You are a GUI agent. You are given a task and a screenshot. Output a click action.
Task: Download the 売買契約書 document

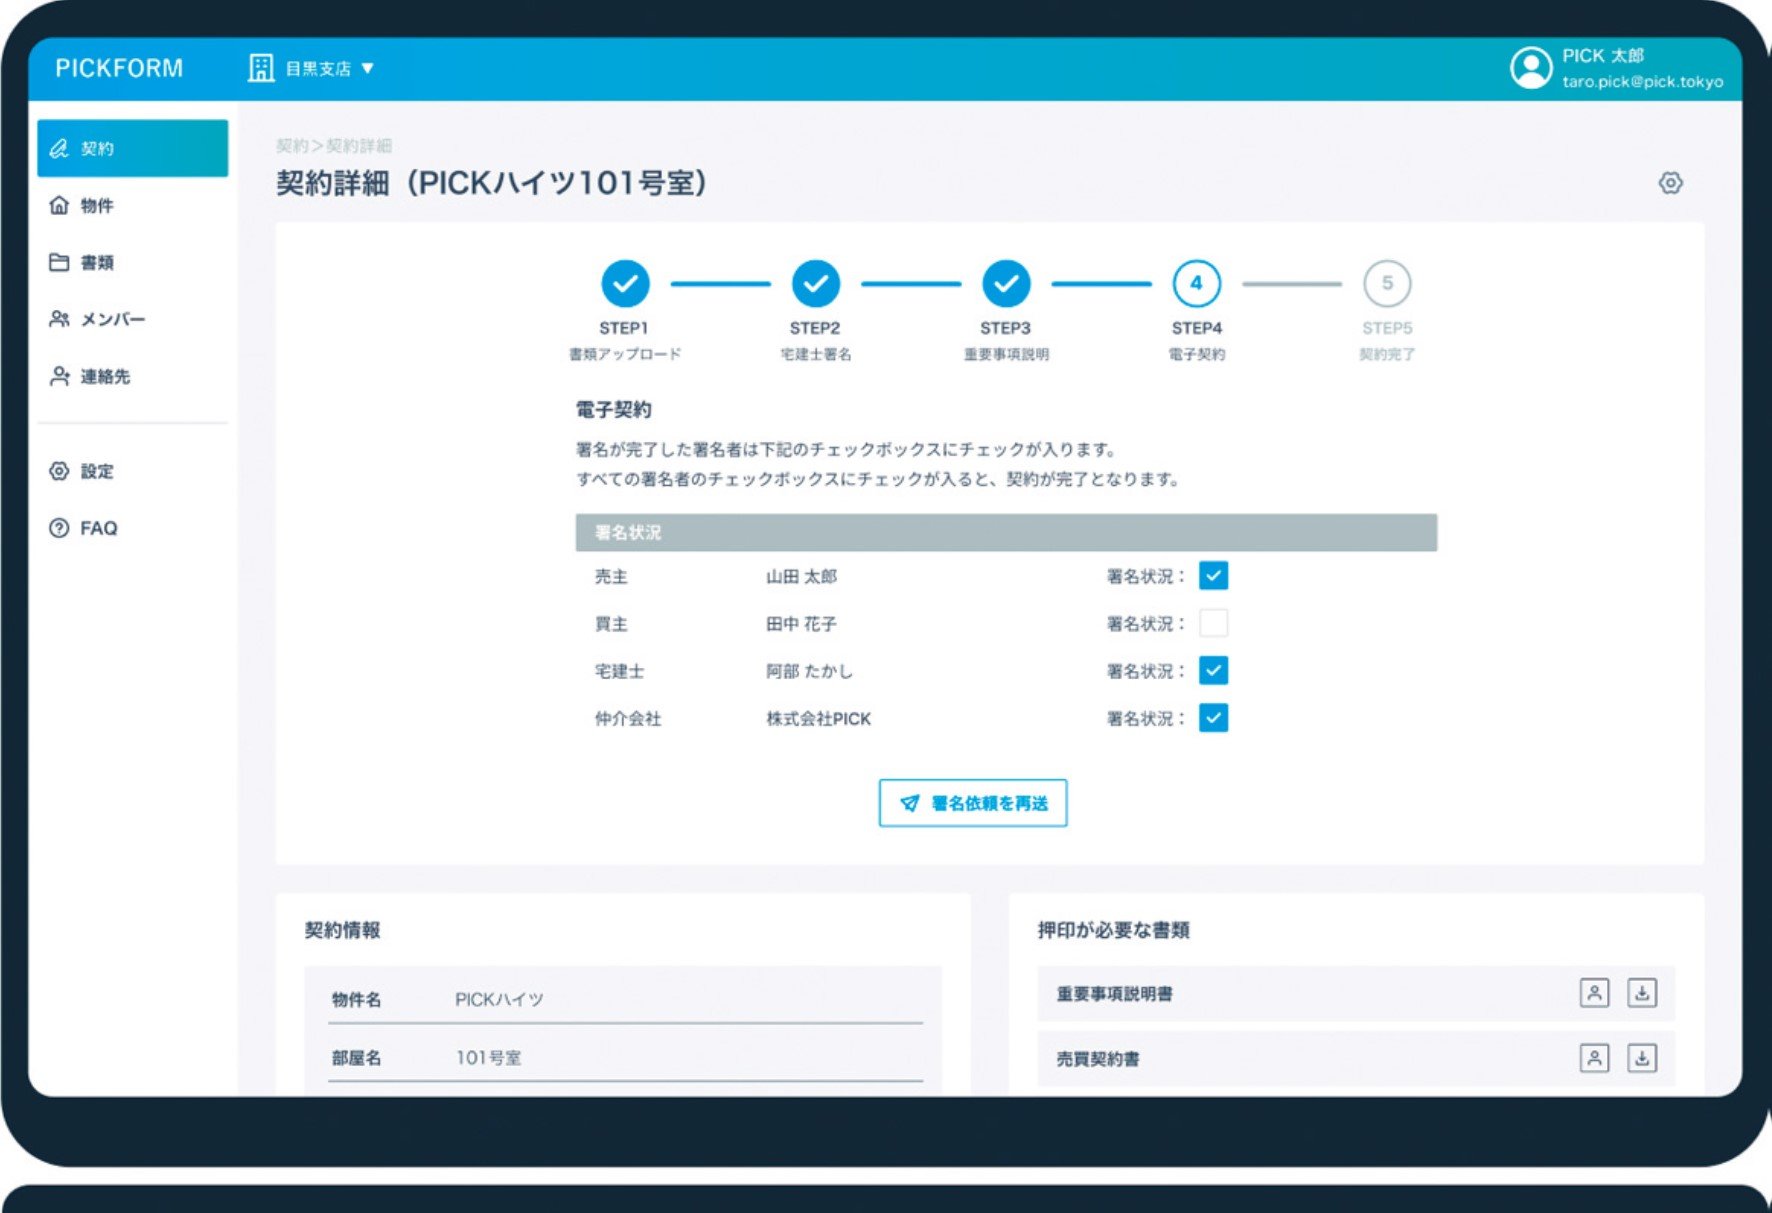tap(1641, 1058)
